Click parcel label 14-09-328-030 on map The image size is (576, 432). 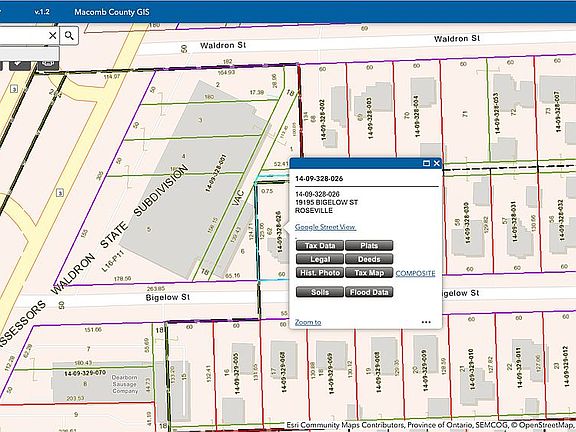(467, 223)
